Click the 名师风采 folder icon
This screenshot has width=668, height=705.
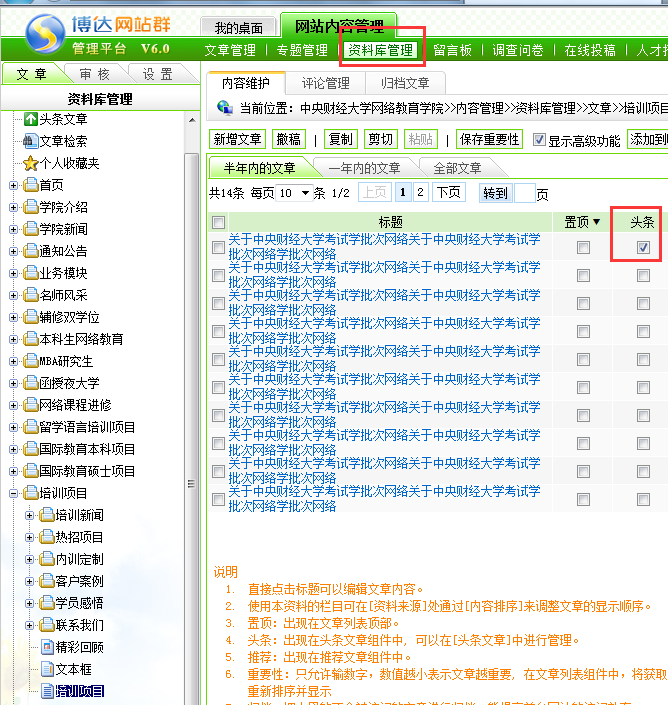click(x=31, y=295)
